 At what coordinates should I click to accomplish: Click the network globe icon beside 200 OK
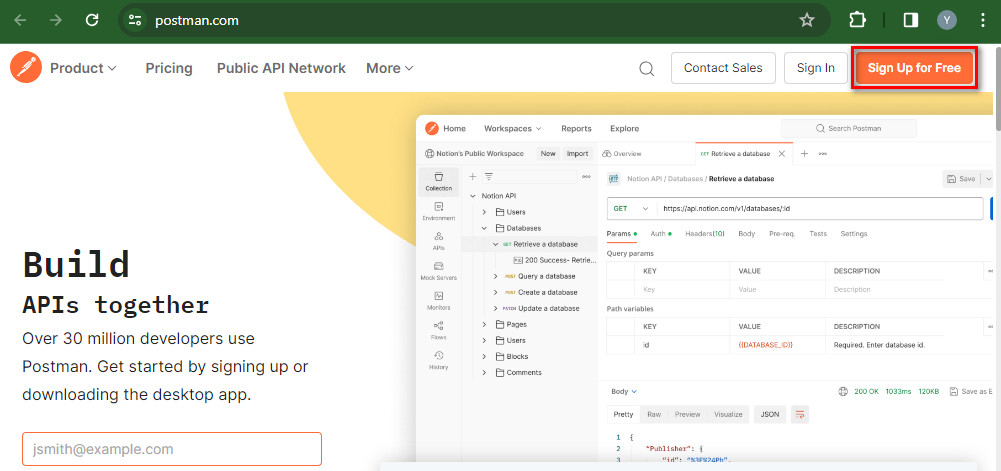(x=843, y=391)
